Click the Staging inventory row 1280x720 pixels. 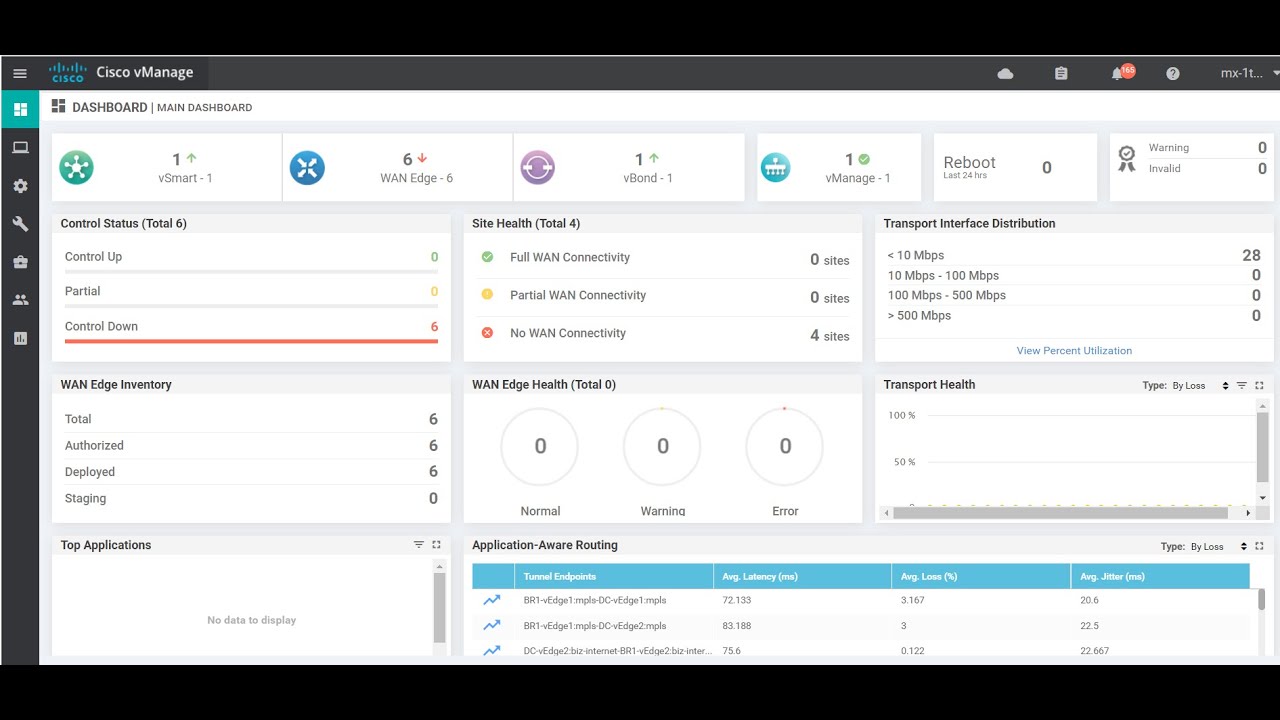coord(251,498)
